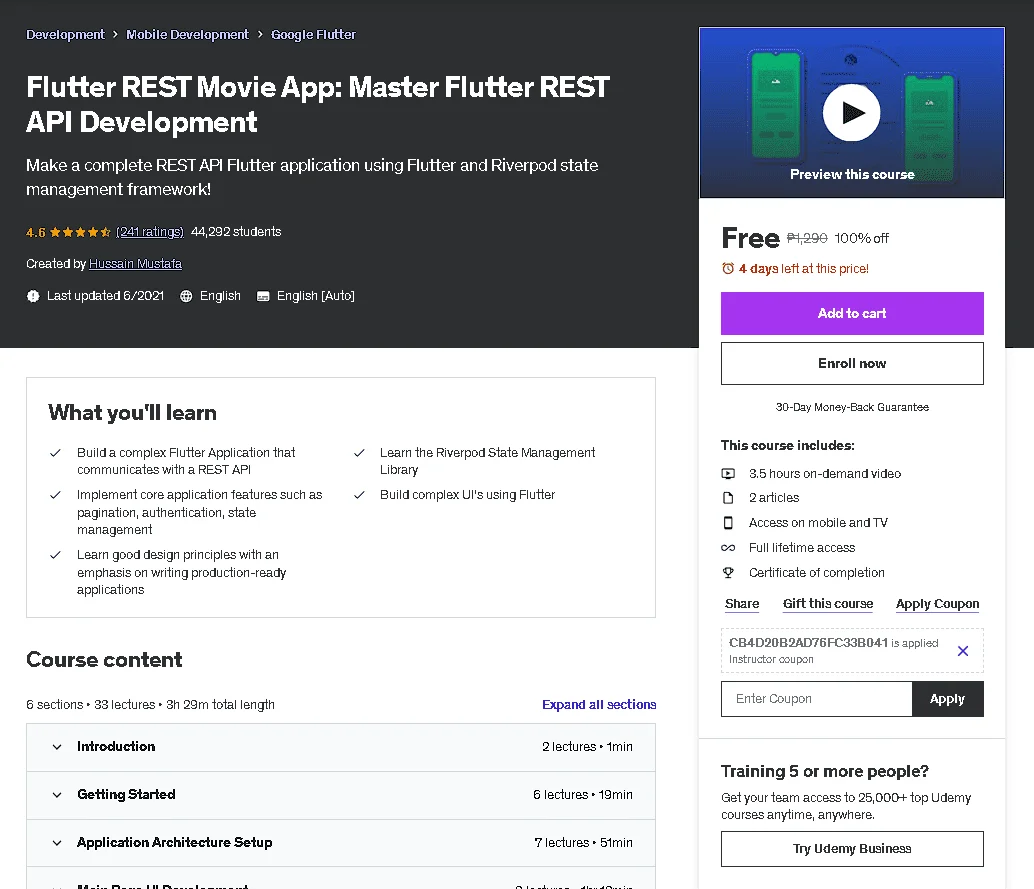Click the 7 lectures • 51min text
This screenshot has width=1034, height=889.
point(584,843)
